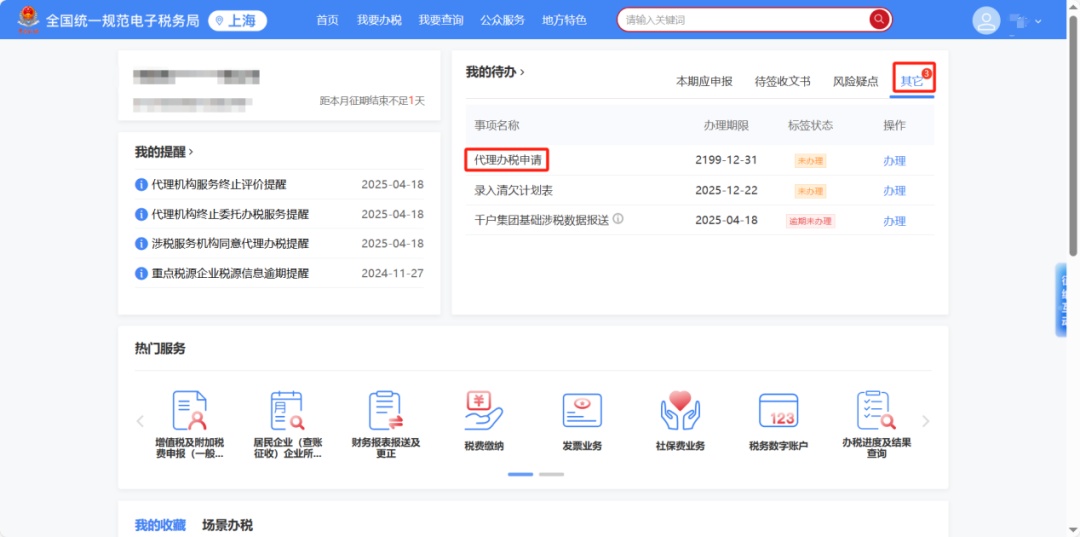
Task: Switch to the 本期应申报 tab
Action: pyautogui.click(x=704, y=81)
